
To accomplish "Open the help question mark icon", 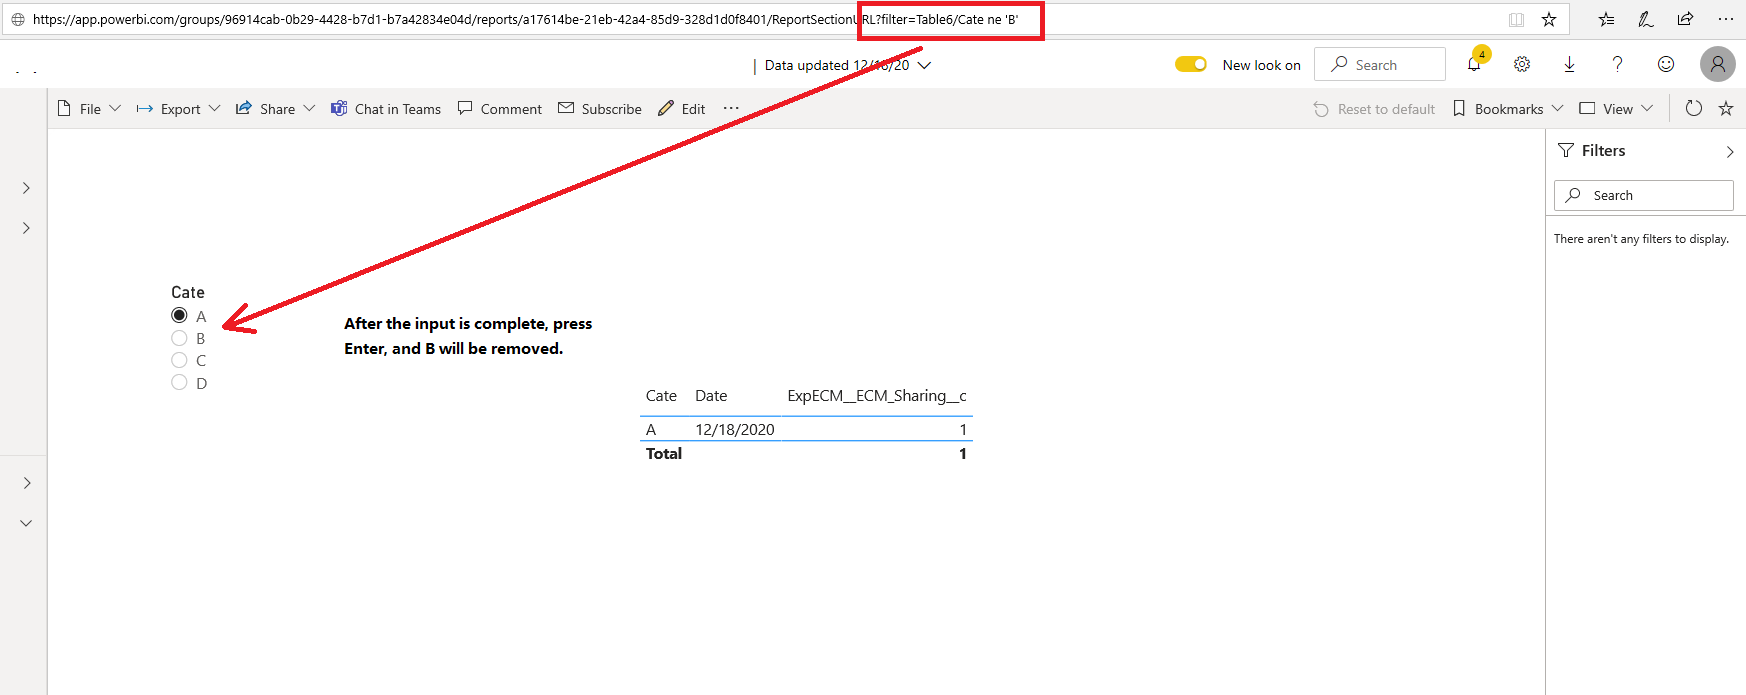I will pyautogui.click(x=1617, y=64).
